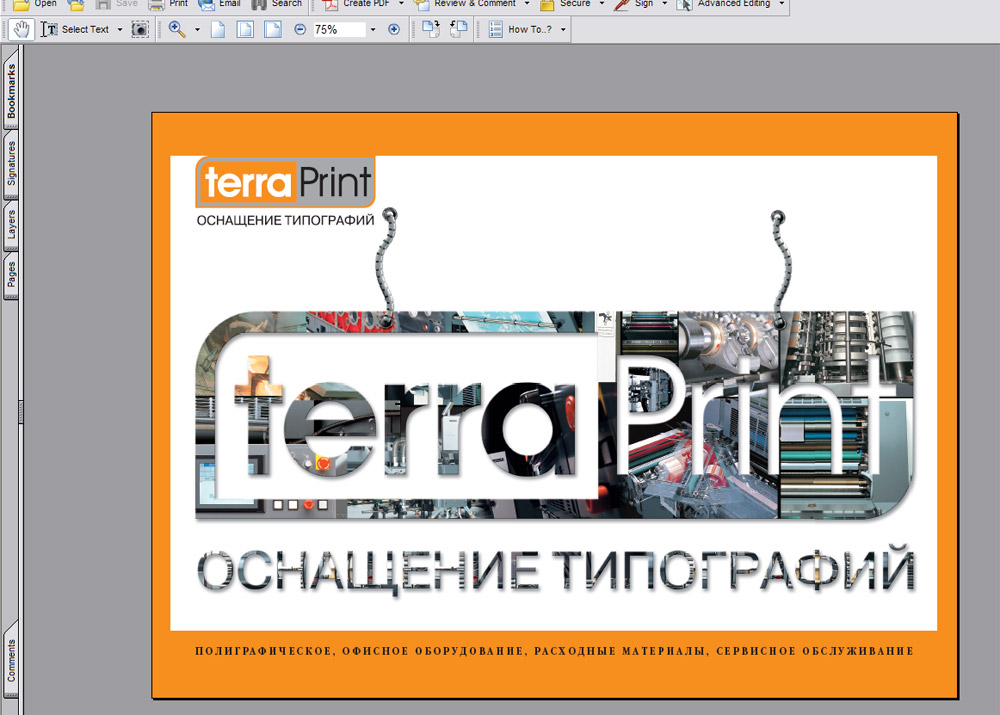The height and width of the screenshot is (715, 1000).
Task: Send the PDF using the Email button
Action: 219,4
